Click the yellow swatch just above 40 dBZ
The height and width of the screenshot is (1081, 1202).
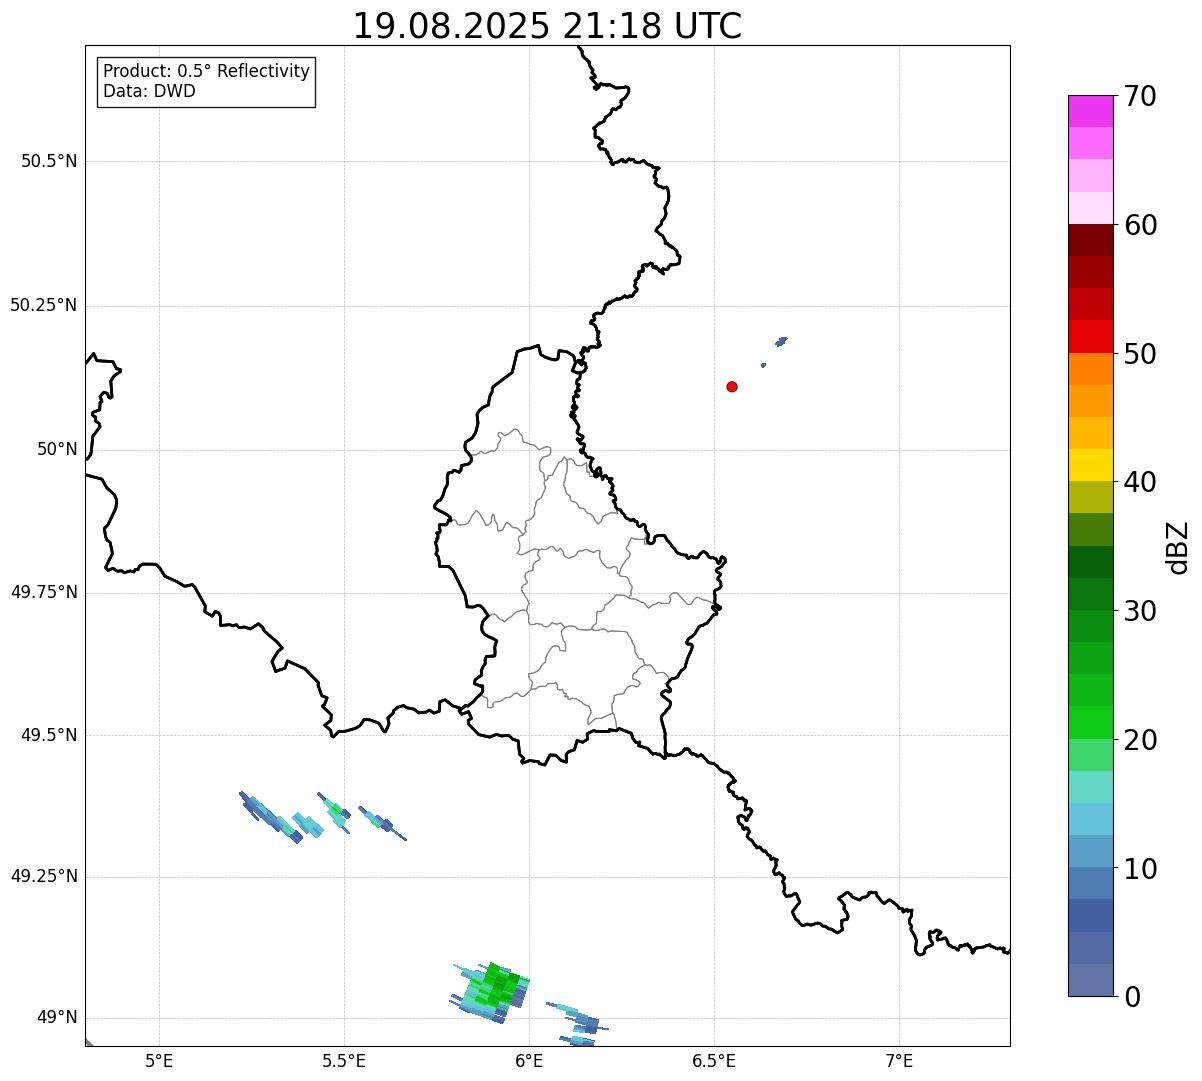pos(1090,465)
